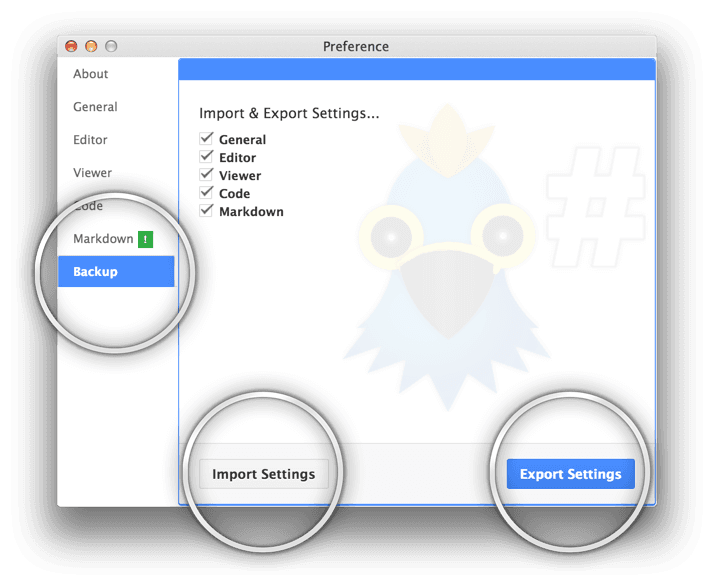
Task: Click the Preference window title bar
Action: [x=356, y=46]
